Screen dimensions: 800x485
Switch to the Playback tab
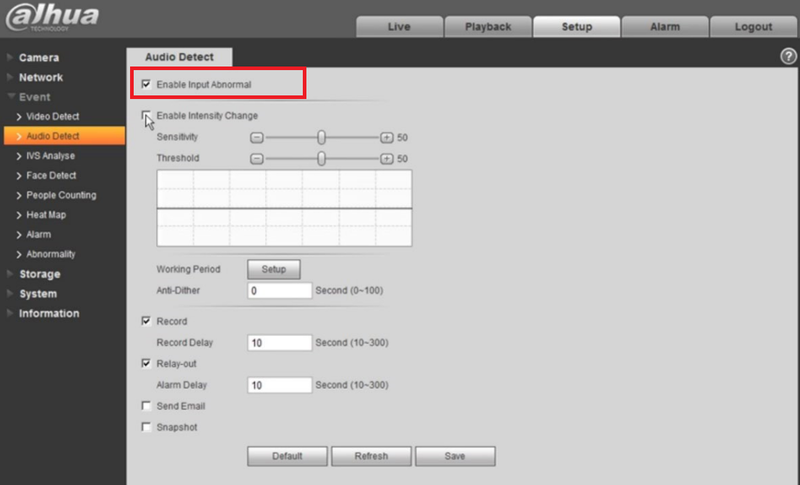tap(488, 27)
